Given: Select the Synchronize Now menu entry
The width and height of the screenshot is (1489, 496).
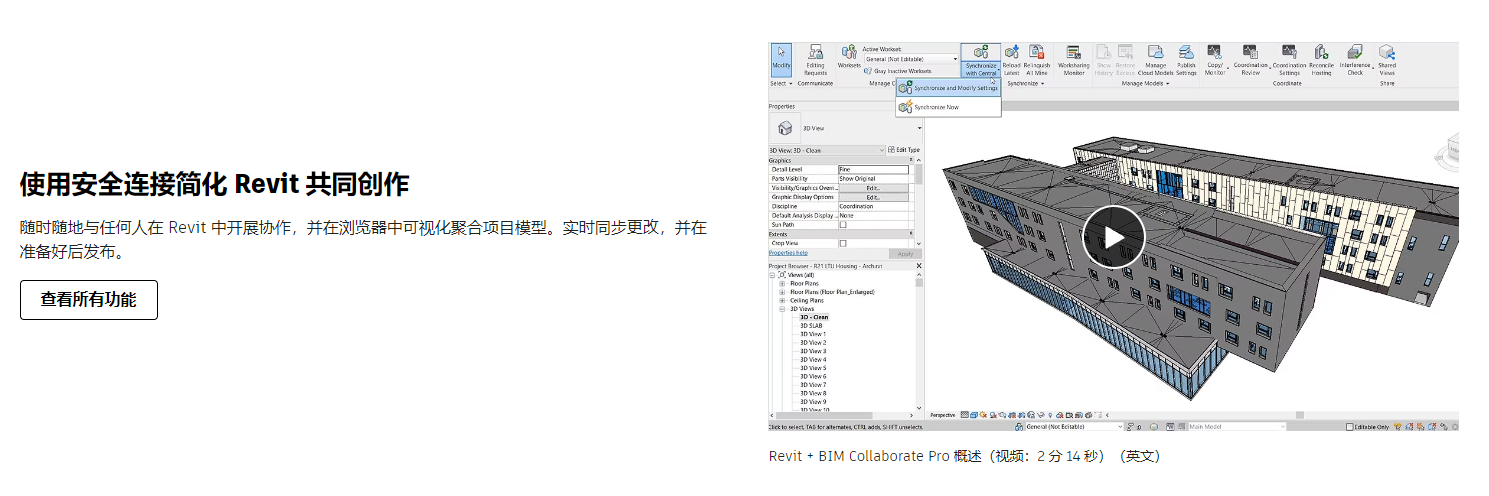Looking at the screenshot, I should 936,107.
